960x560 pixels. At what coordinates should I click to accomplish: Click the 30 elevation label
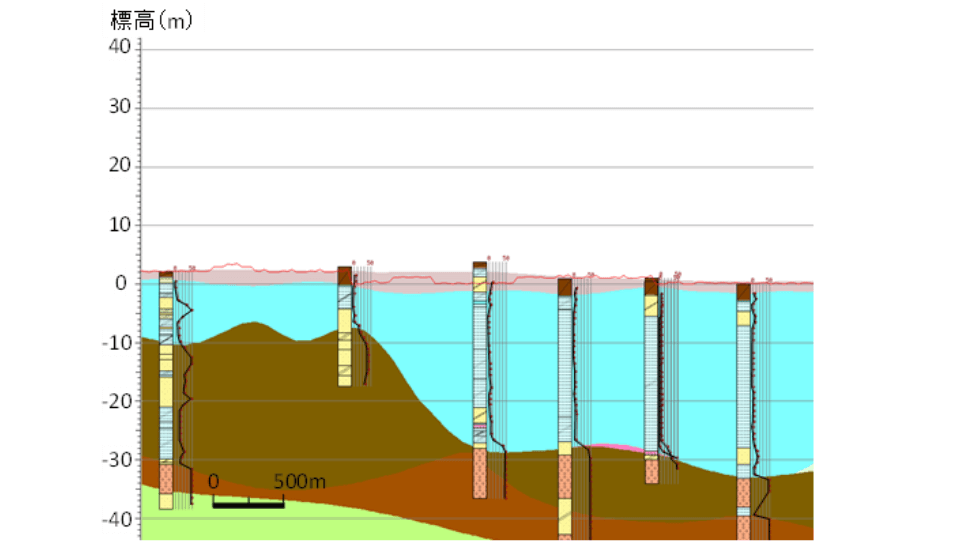[119, 106]
